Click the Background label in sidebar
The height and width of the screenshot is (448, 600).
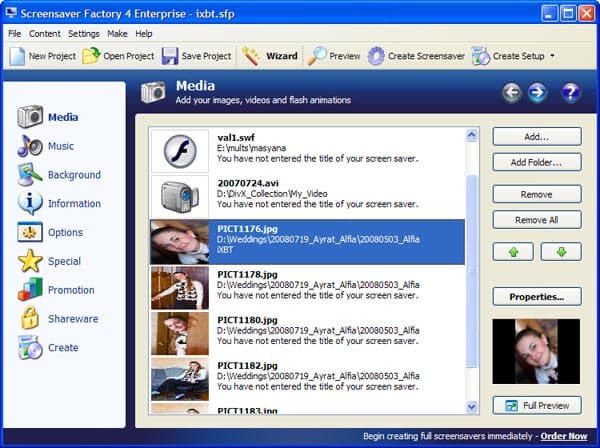[x=74, y=175]
